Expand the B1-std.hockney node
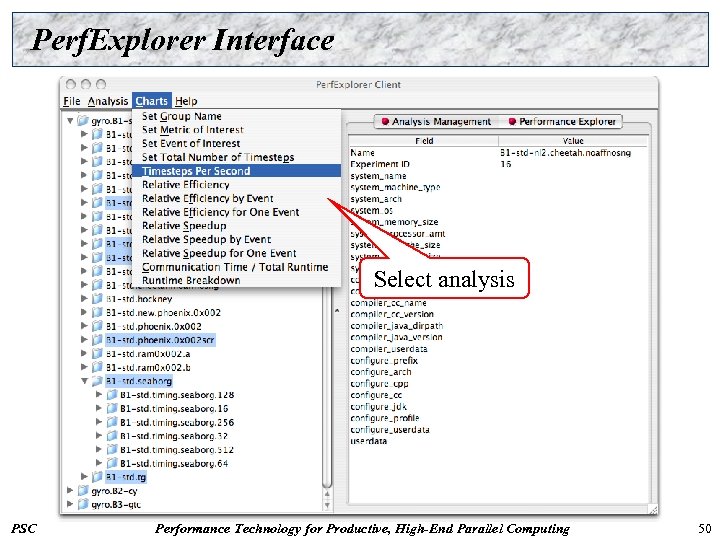The width and height of the screenshot is (720, 540). pyautogui.click(x=84, y=298)
